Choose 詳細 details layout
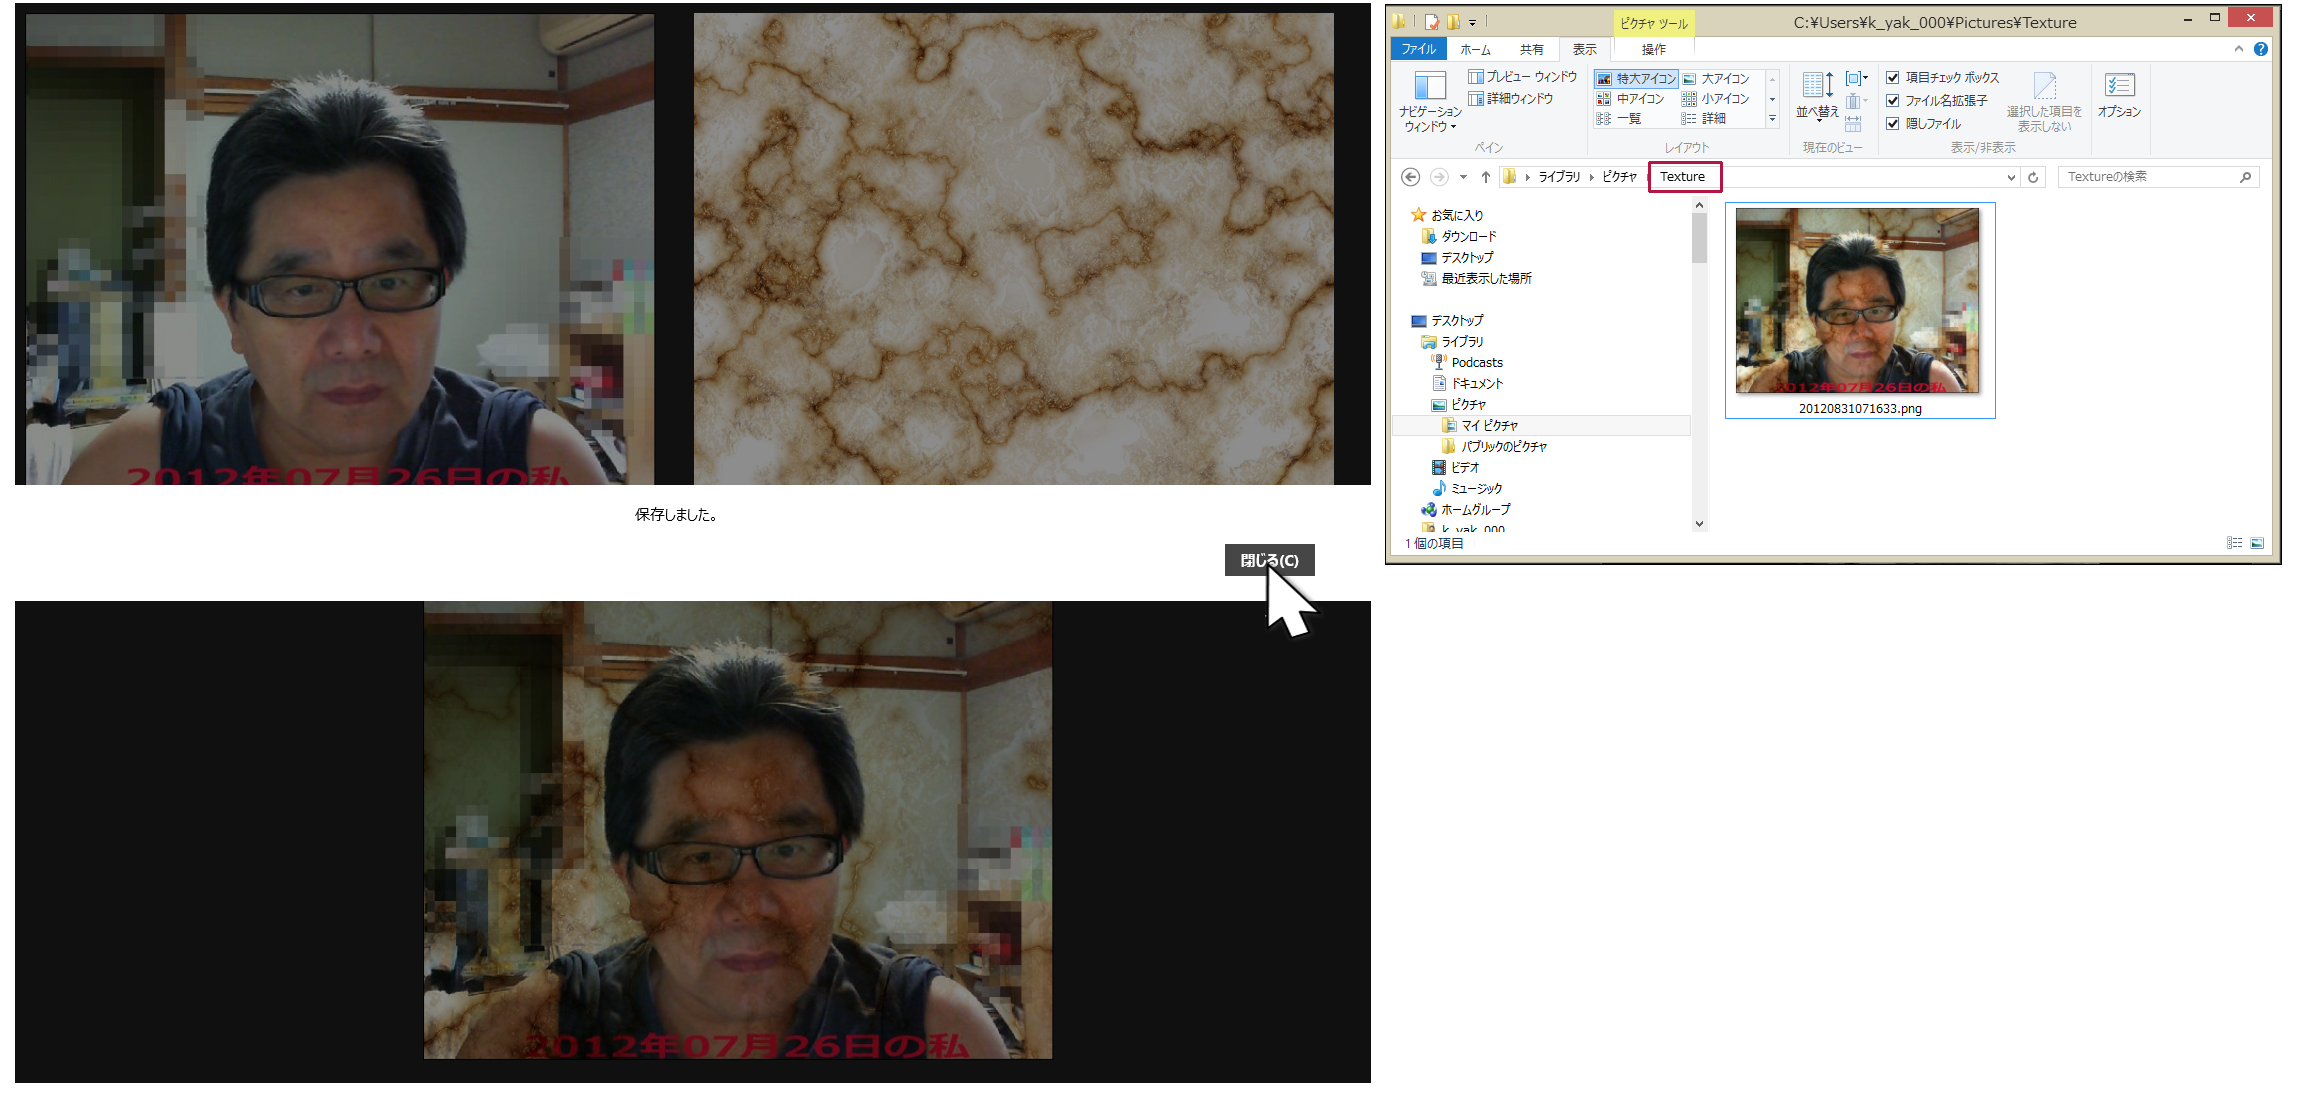 1705,118
